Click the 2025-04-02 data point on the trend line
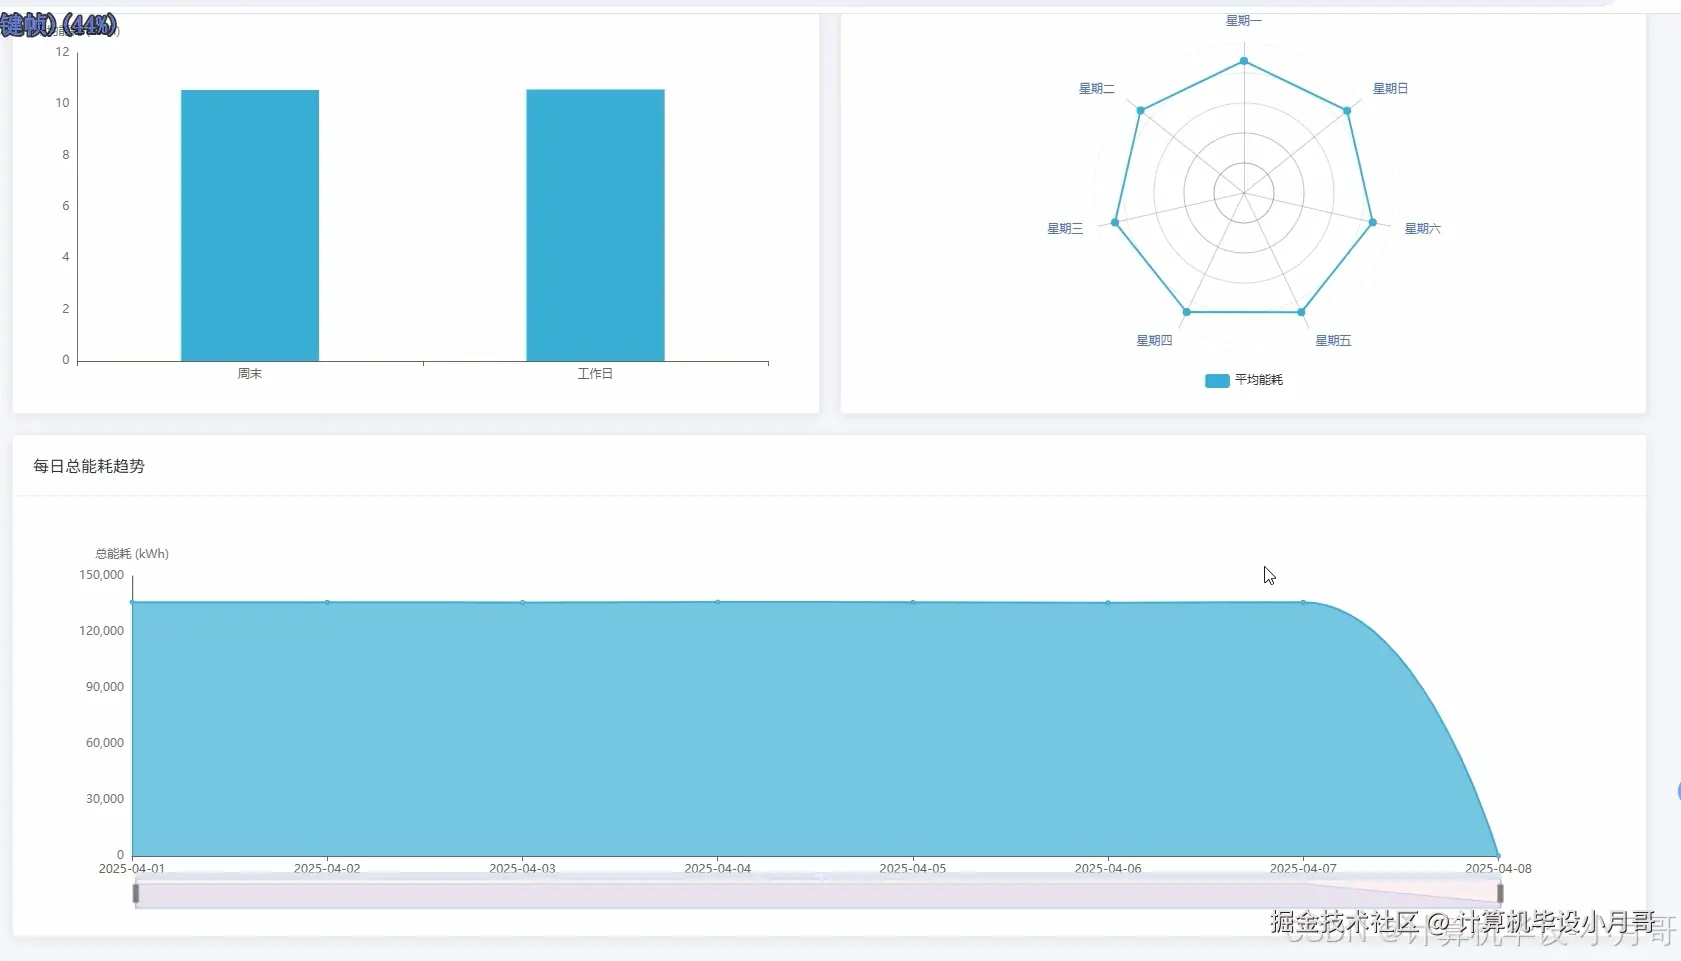Image resolution: width=1681 pixels, height=961 pixels. coord(327,602)
